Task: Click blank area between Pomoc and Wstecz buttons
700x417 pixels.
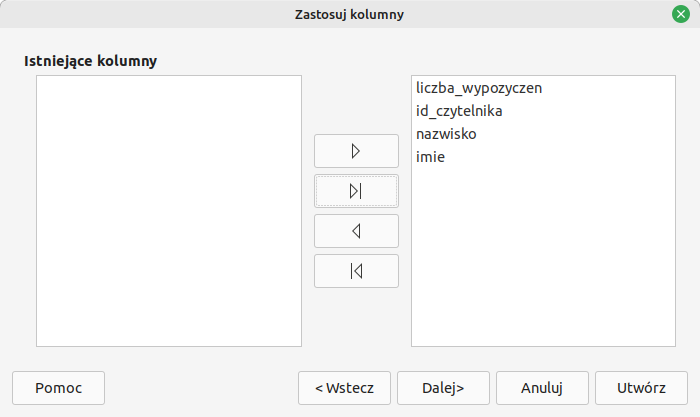Action: [x=200, y=388]
